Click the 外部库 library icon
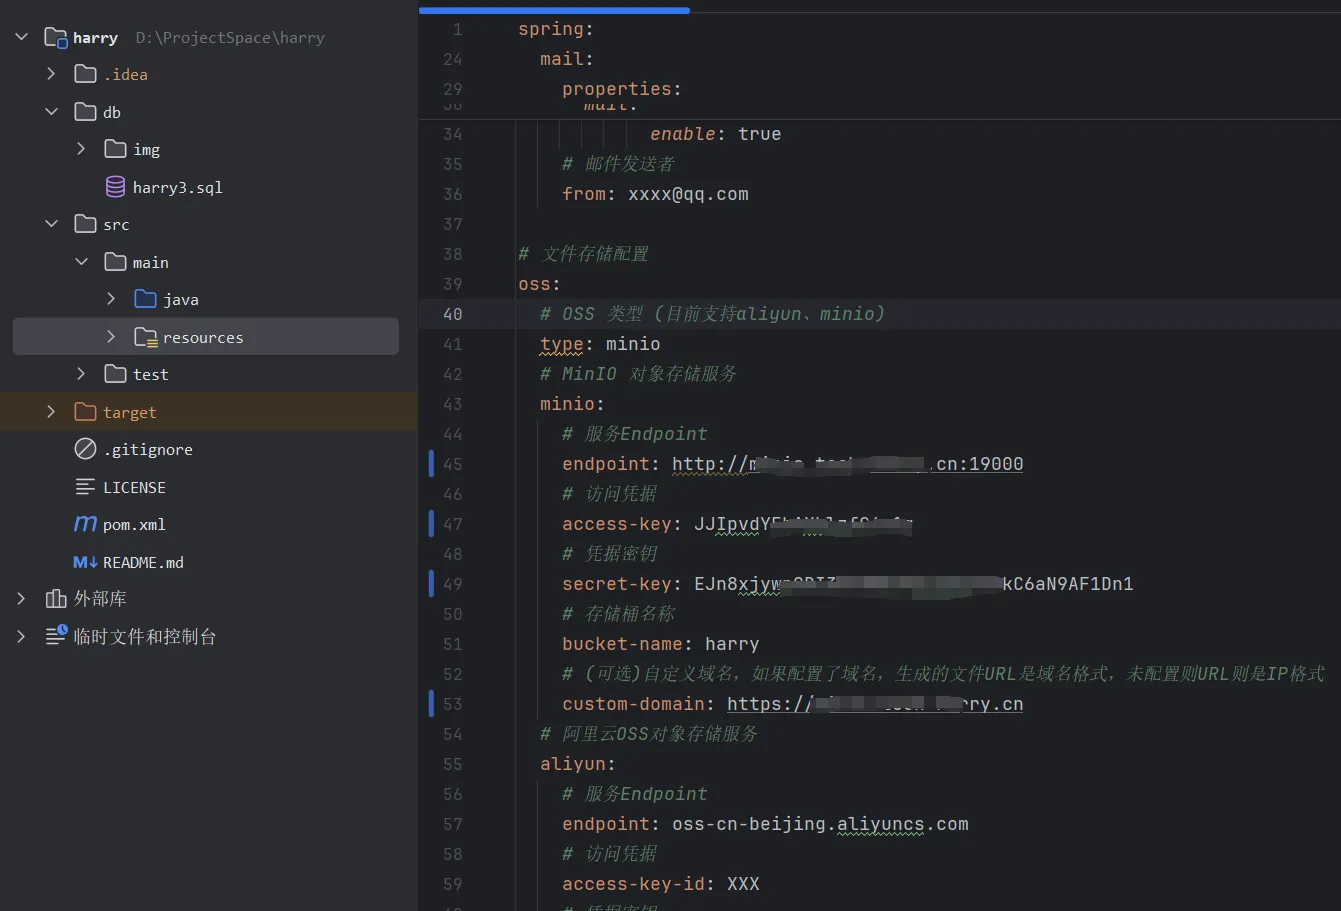1341x911 pixels. tap(56, 598)
